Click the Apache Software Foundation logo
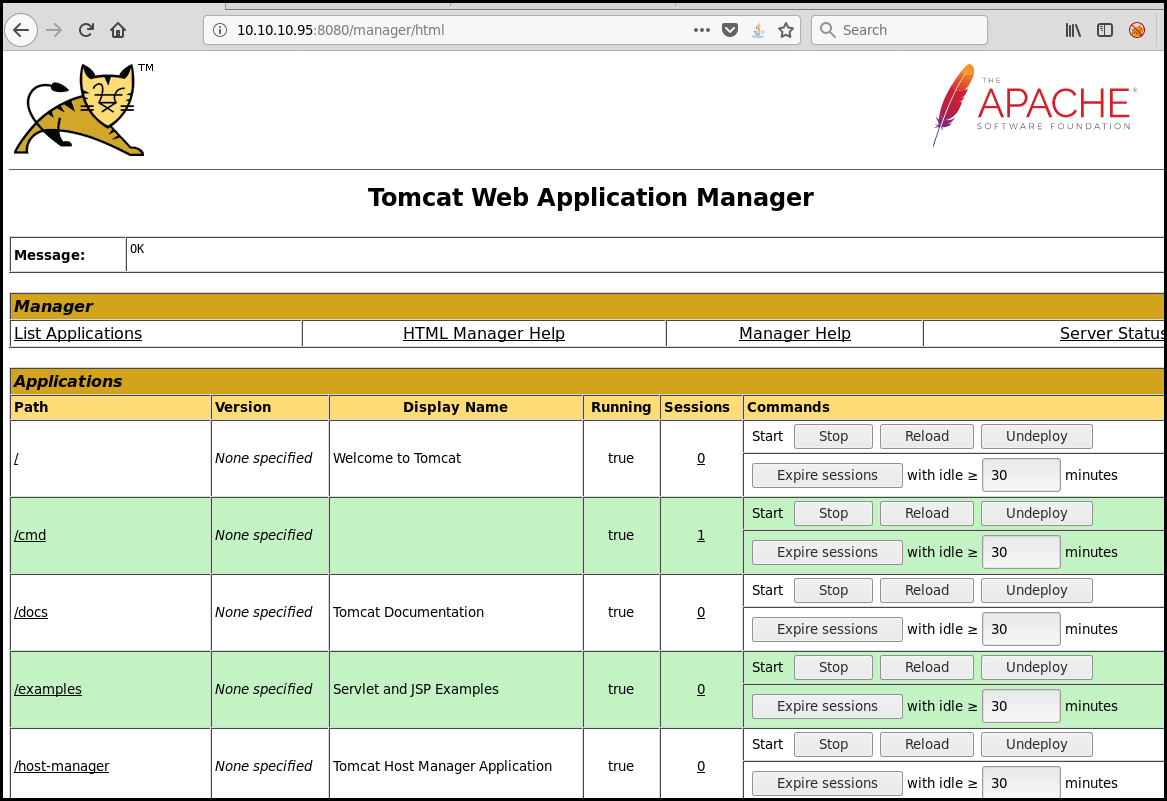 pyautogui.click(x=1035, y=105)
